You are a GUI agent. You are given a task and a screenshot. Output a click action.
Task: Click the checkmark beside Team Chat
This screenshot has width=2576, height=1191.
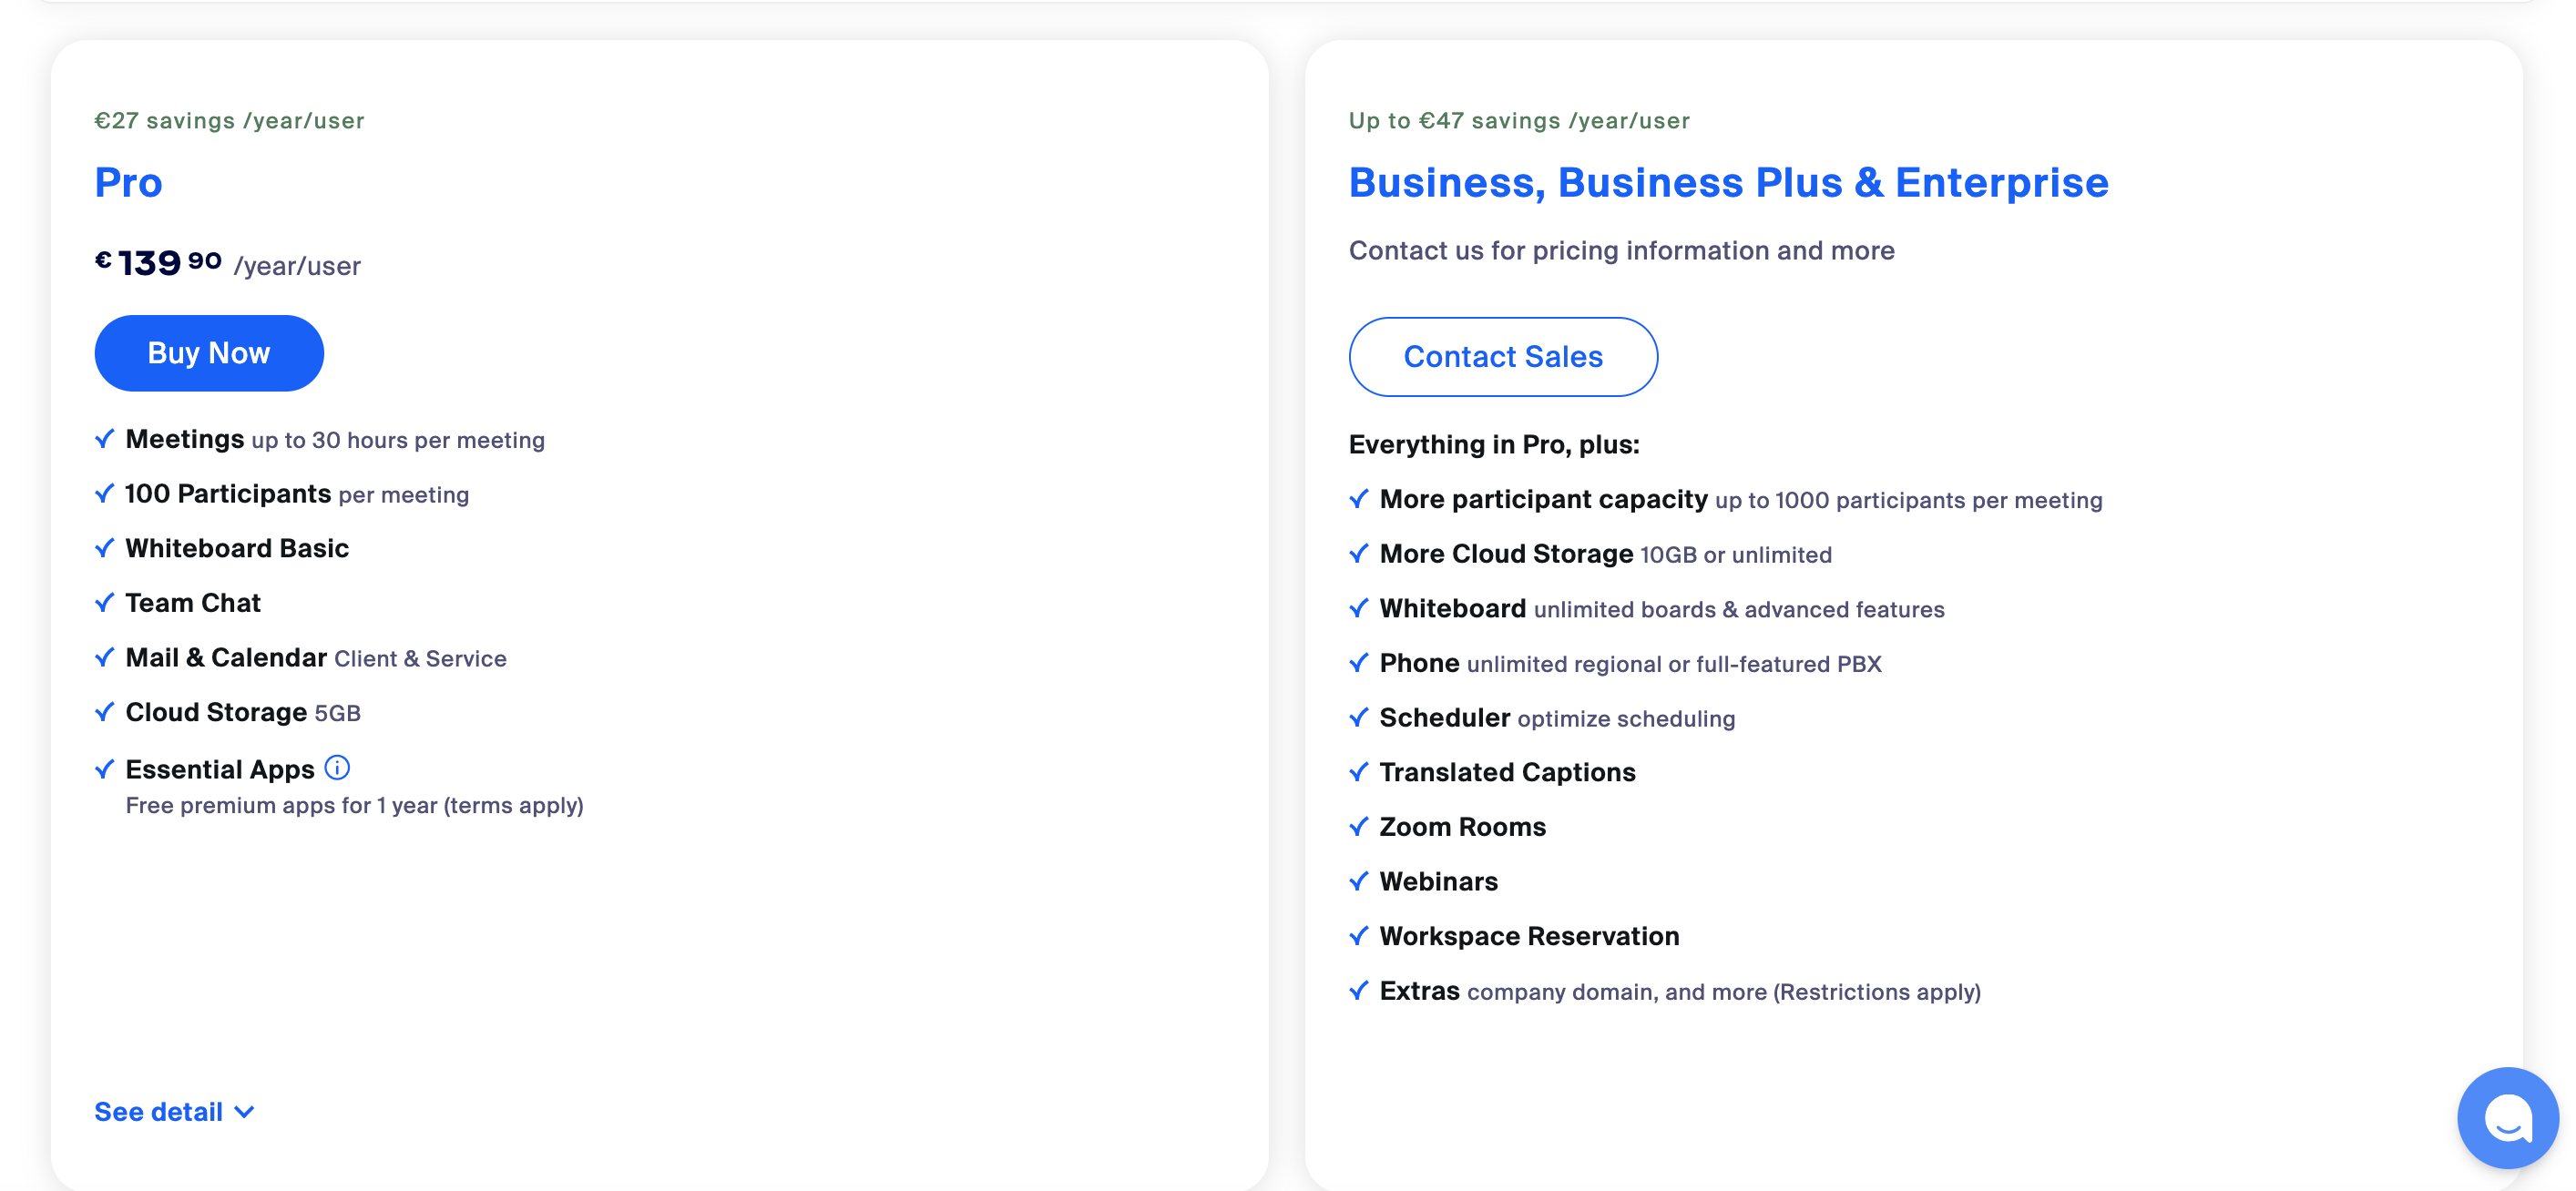pos(104,603)
